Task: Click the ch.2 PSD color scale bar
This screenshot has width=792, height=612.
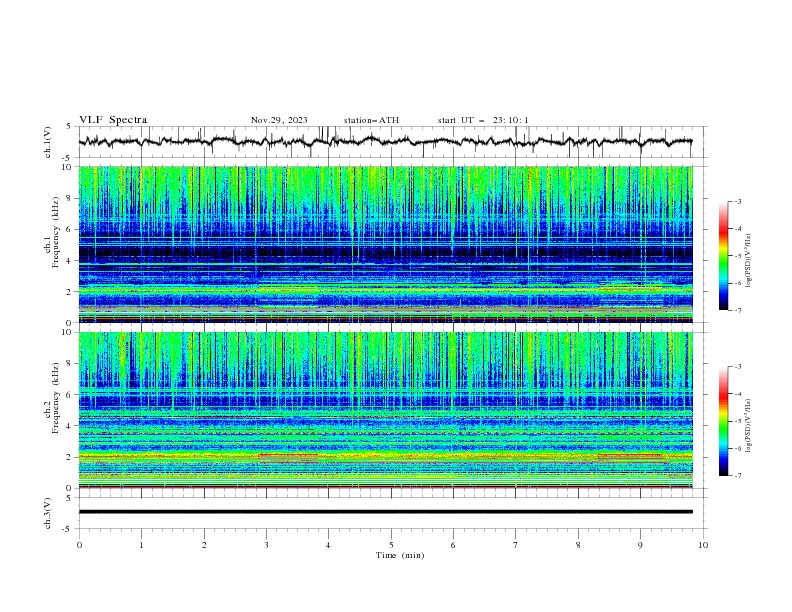Action: (723, 421)
